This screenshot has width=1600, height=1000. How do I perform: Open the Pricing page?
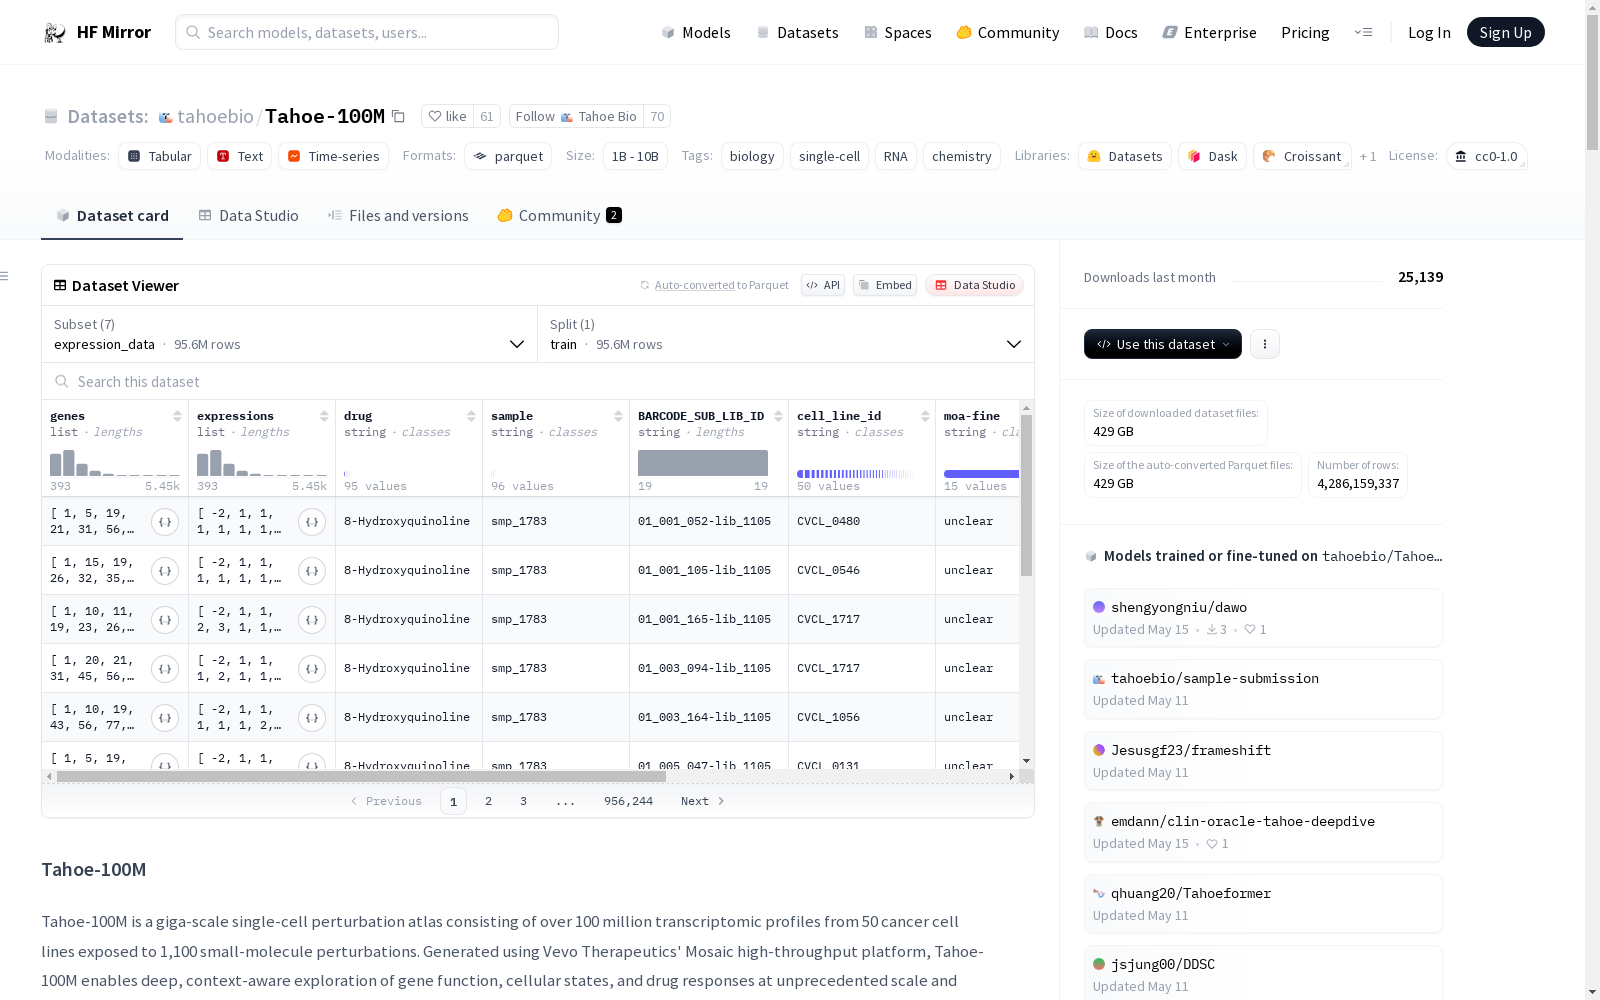pyautogui.click(x=1305, y=33)
